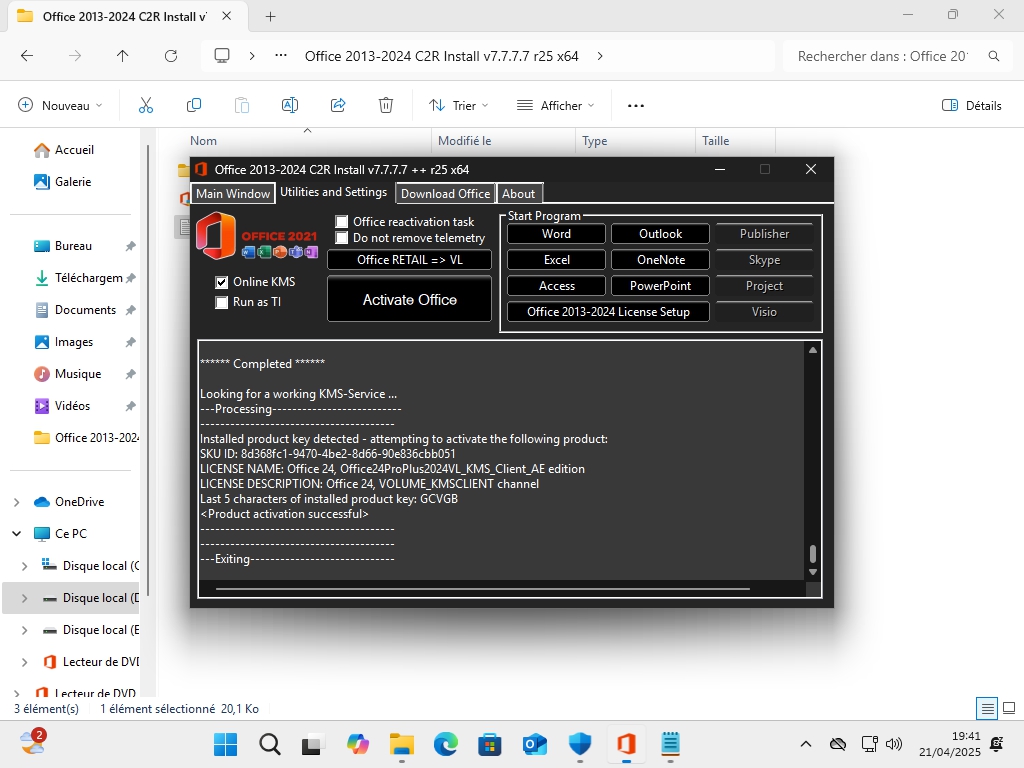Open the Afficher view dropdown

coord(555,105)
